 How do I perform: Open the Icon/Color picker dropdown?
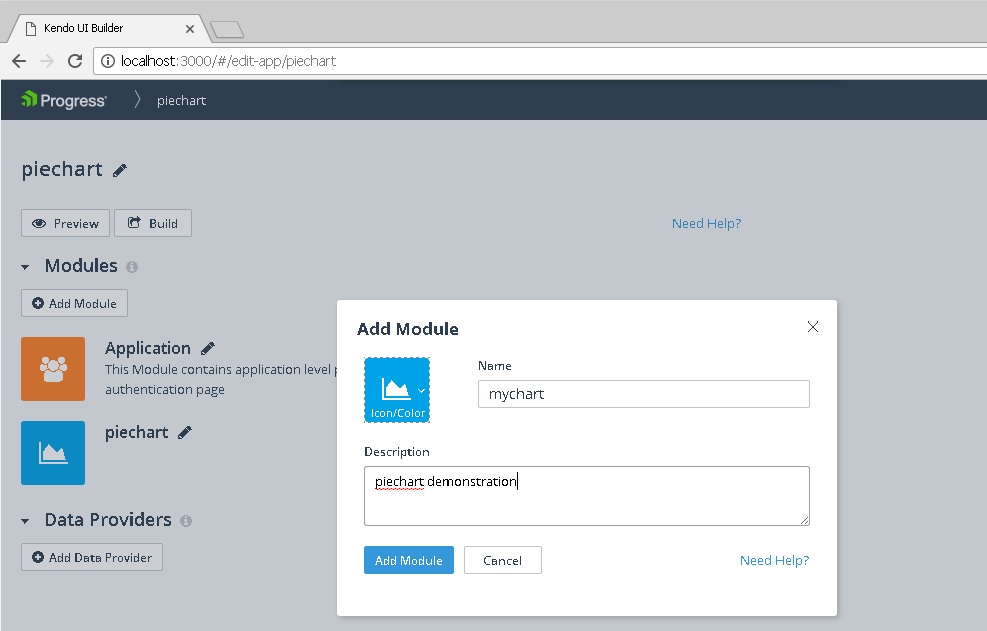tap(397, 390)
